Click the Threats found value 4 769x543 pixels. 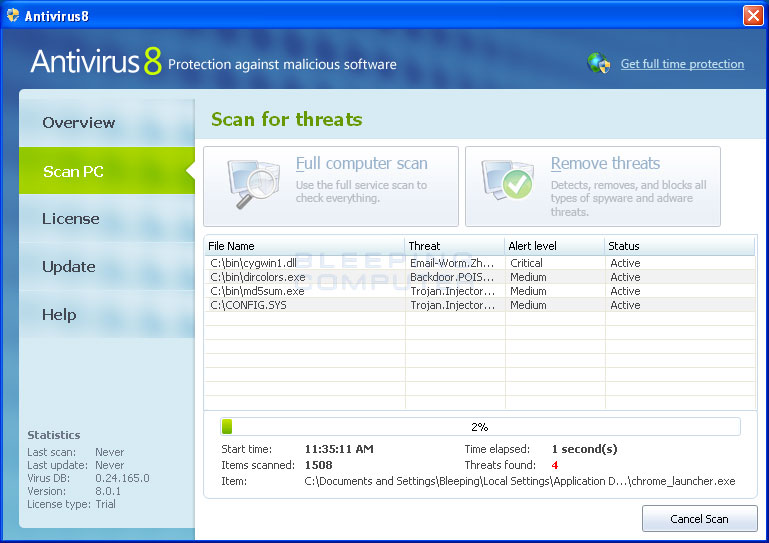coord(555,465)
